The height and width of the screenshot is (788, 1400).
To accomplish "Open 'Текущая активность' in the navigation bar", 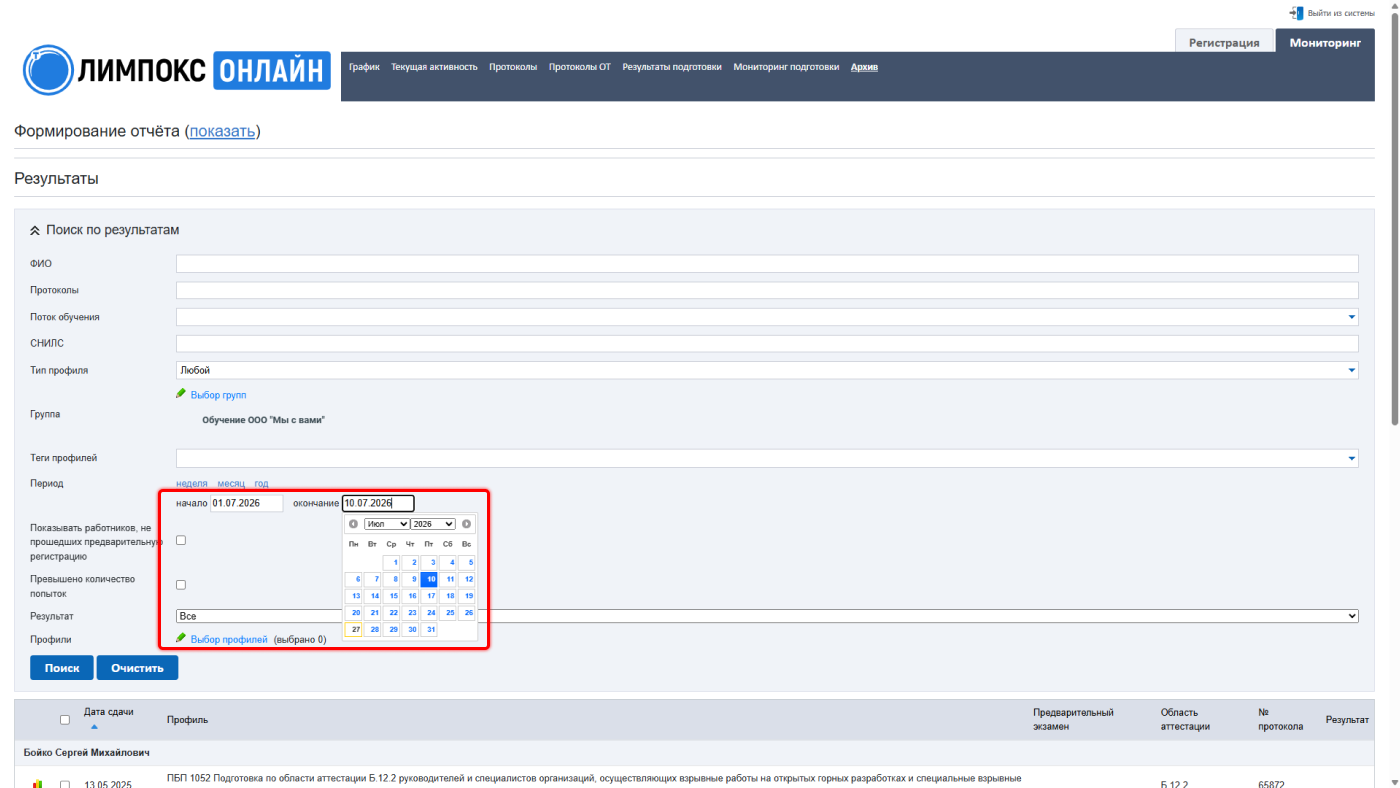I will tap(434, 67).
